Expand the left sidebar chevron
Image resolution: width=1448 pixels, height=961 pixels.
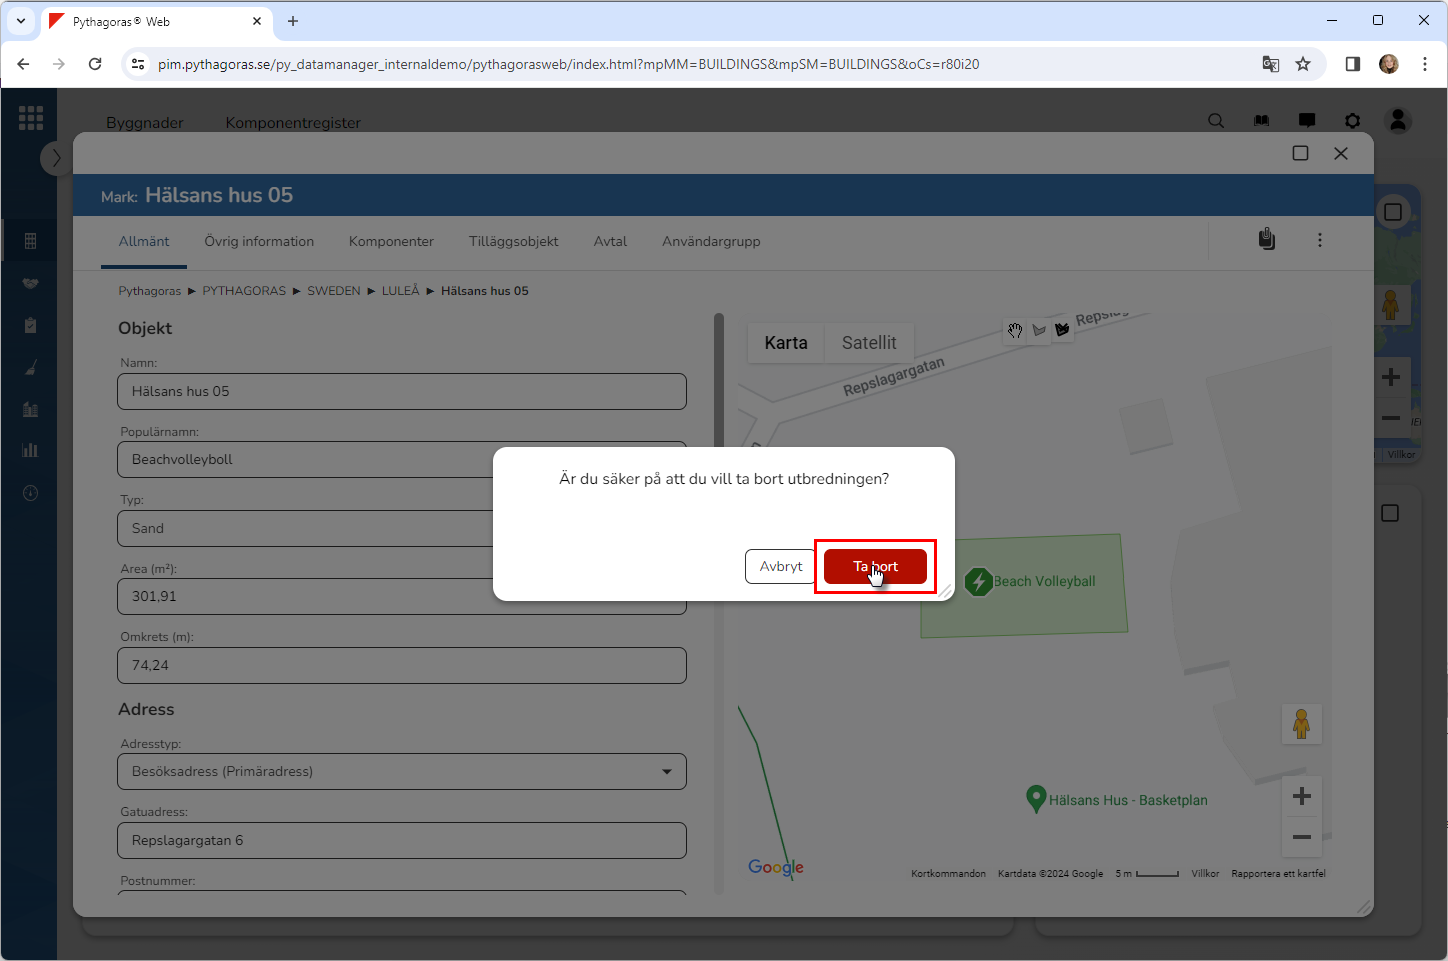[56, 158]
